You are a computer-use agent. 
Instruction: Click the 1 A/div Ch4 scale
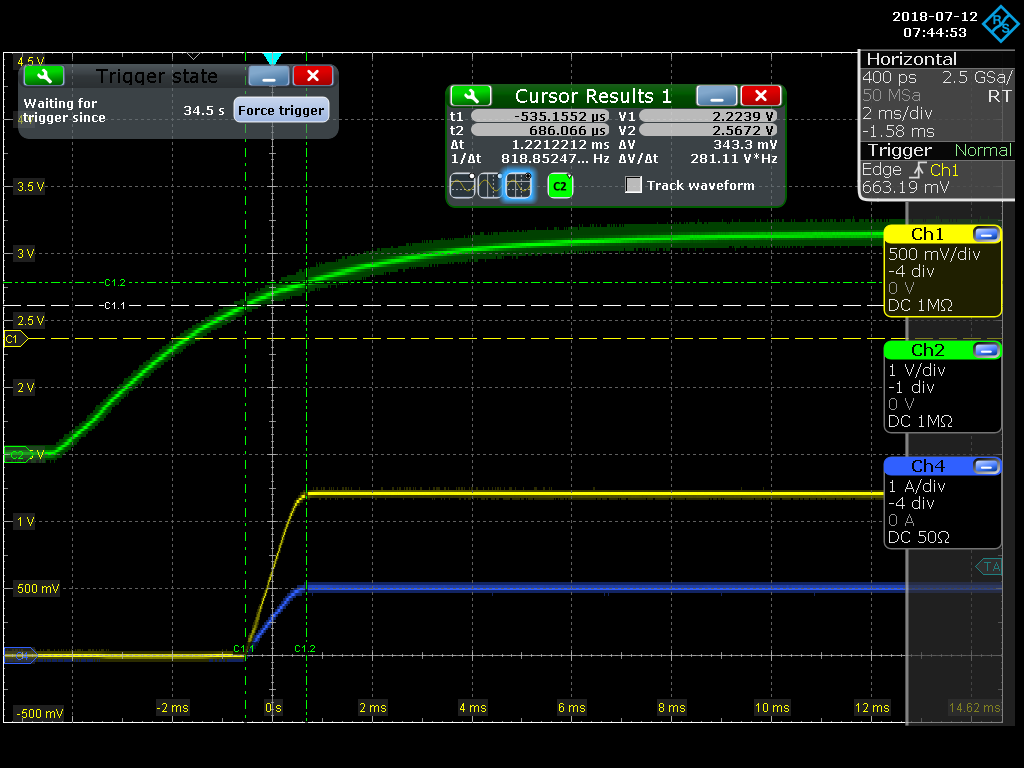point(916,486)
